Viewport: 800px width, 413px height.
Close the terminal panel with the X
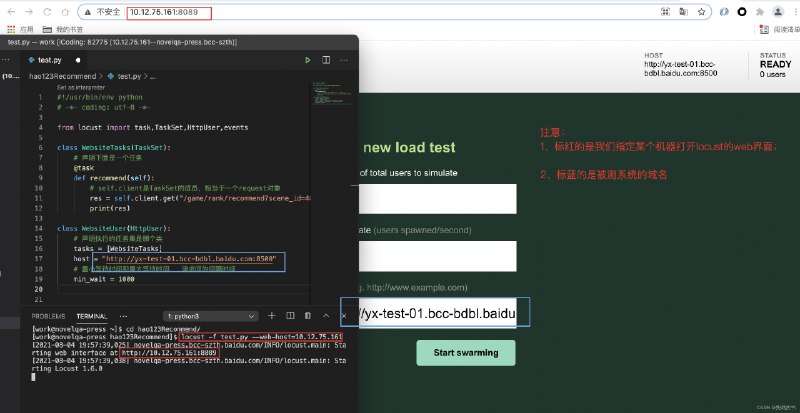click(343, 315)
